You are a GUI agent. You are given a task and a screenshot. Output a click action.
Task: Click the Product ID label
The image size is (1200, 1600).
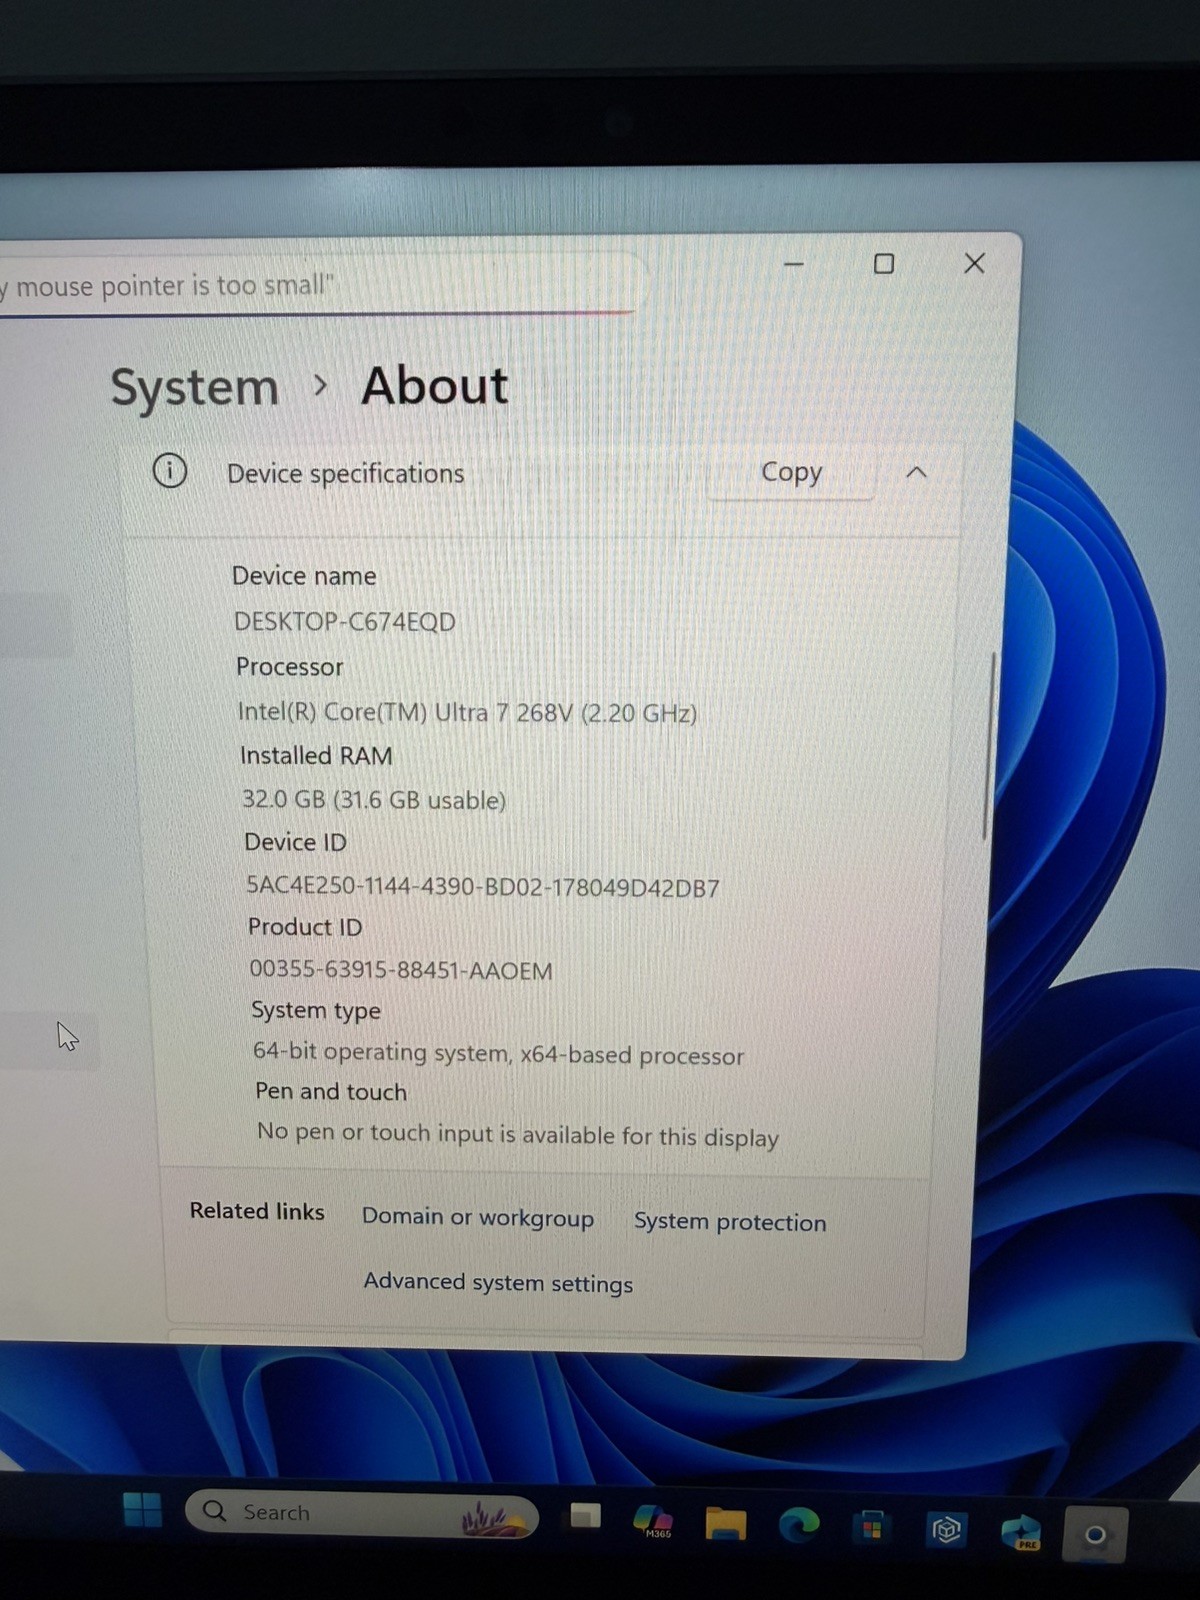pos(305,927)
